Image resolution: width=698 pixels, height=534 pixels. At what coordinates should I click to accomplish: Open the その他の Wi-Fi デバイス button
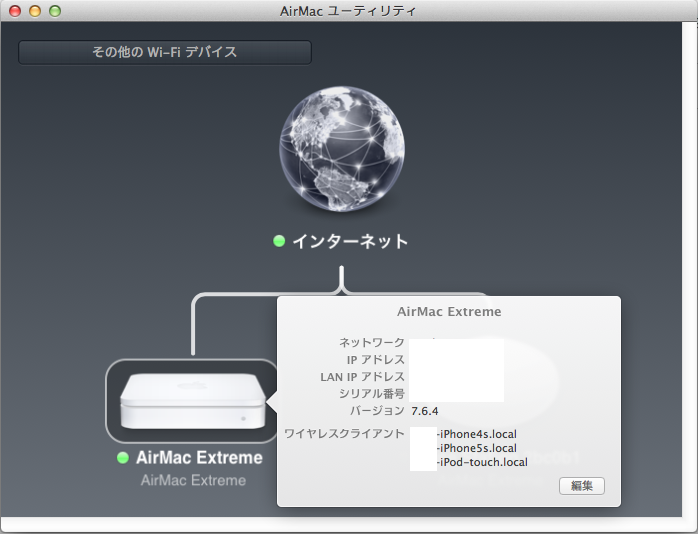tap(165, 52)
